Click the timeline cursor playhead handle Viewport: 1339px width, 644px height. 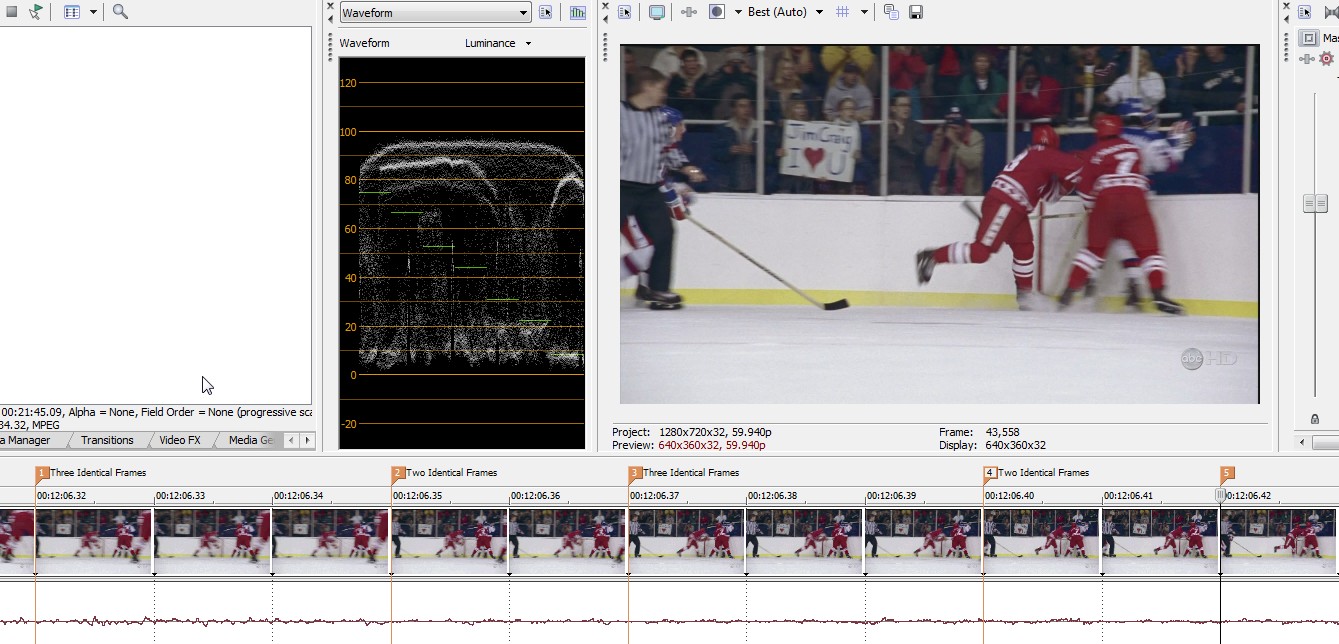1220,495
